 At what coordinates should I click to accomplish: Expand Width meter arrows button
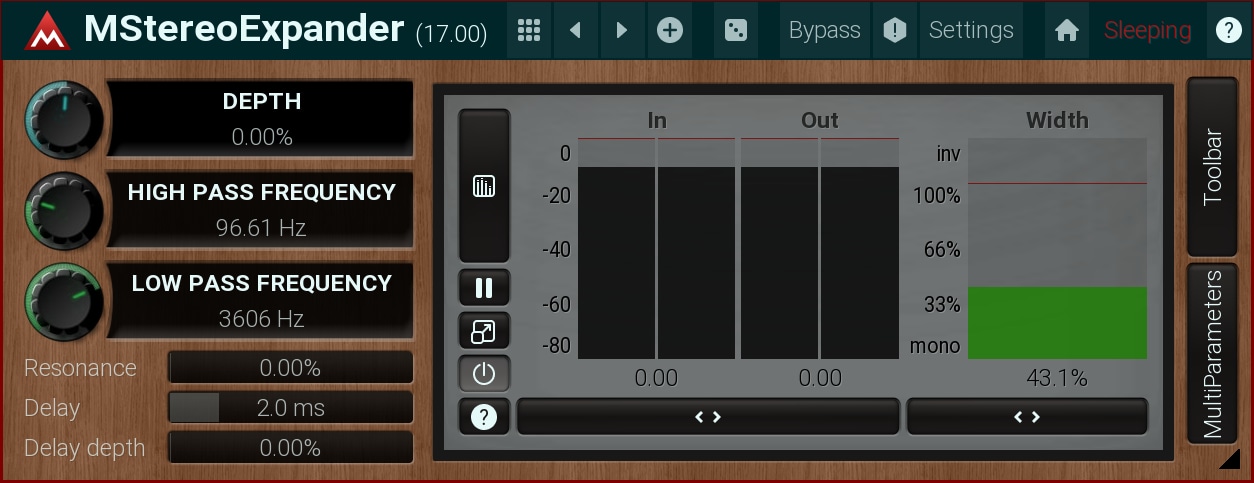point(1027,417)
